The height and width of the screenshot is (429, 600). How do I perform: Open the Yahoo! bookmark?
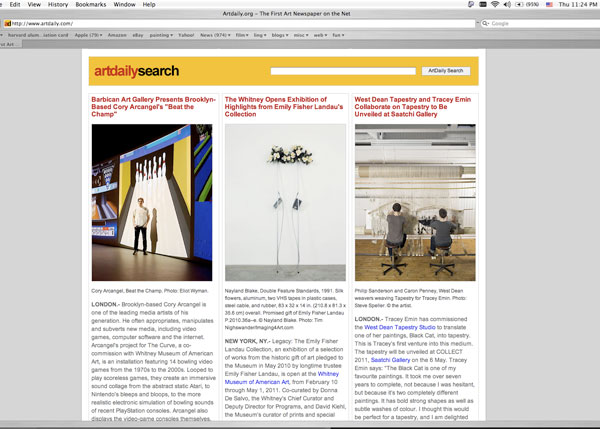(x=186, y=35)
